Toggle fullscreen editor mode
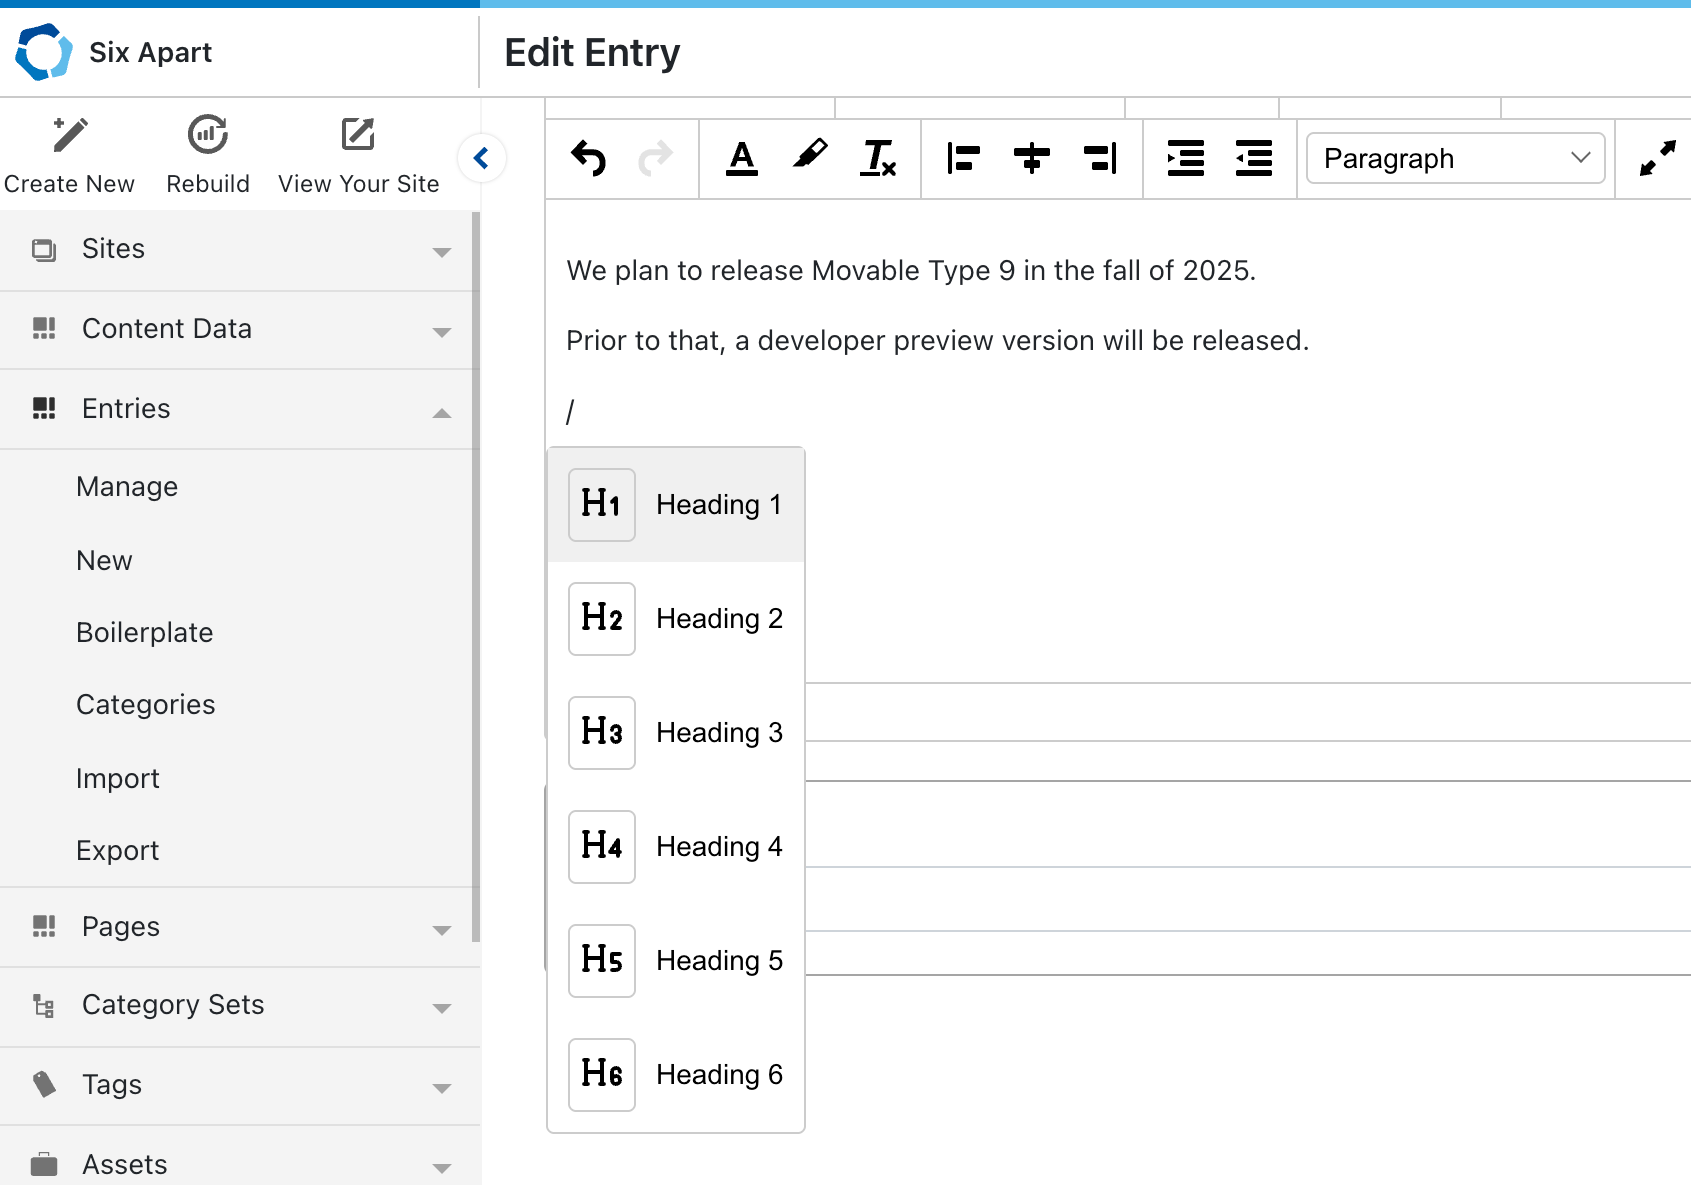The width and height of the screenshot is (1691, 1185). (1657, 158)
